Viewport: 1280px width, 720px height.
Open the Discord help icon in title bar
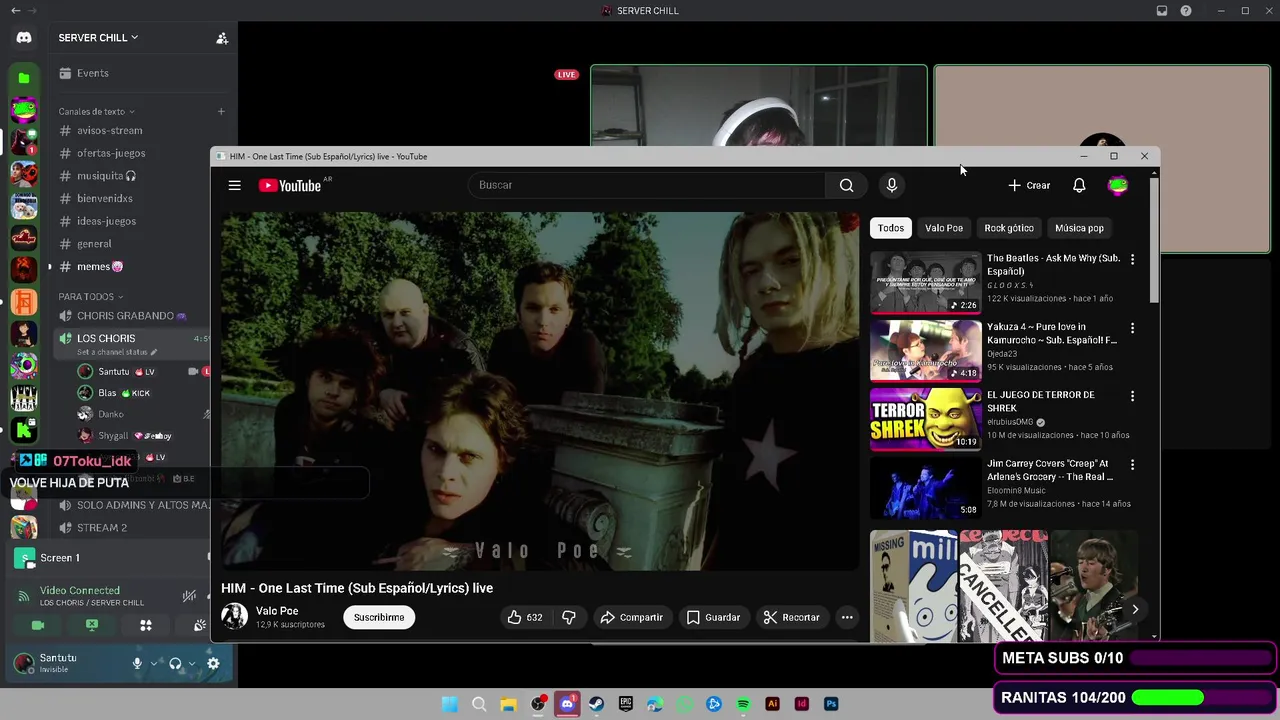(1186, 11)
